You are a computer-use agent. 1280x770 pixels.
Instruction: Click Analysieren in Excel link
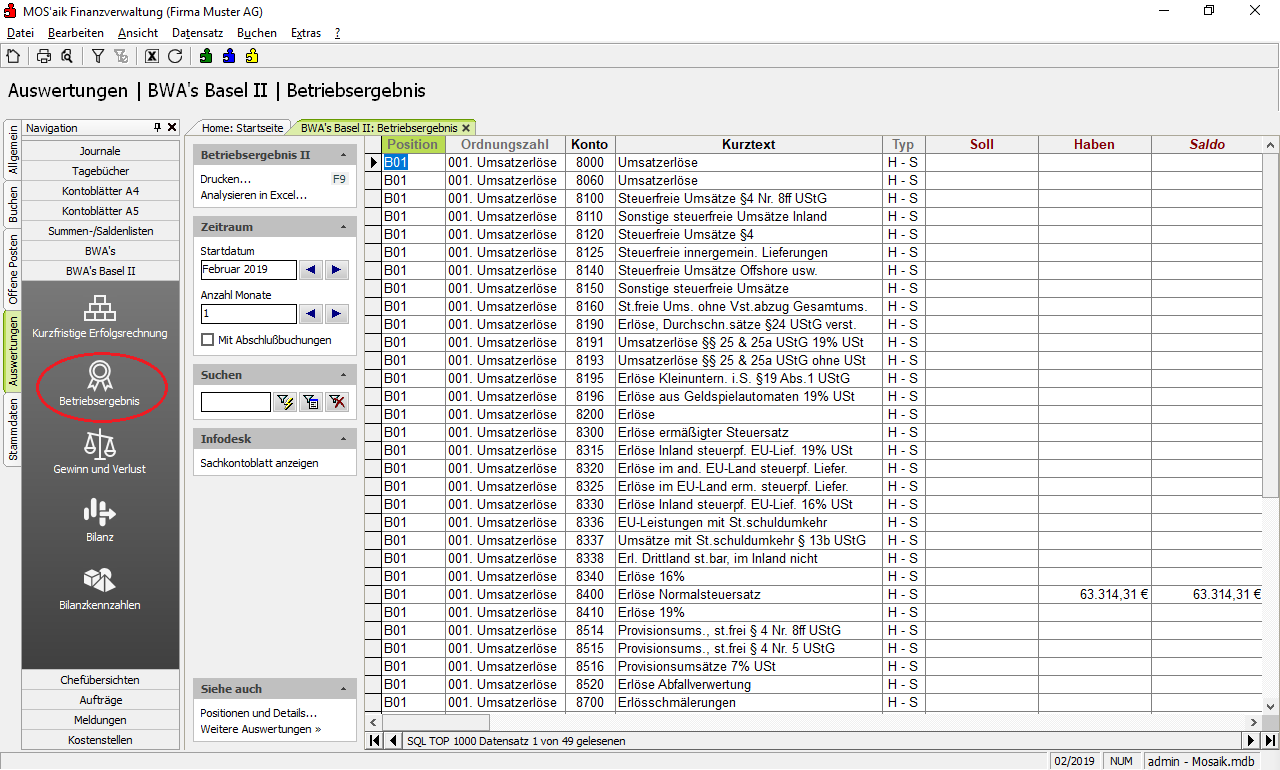[x=253, y=195]
